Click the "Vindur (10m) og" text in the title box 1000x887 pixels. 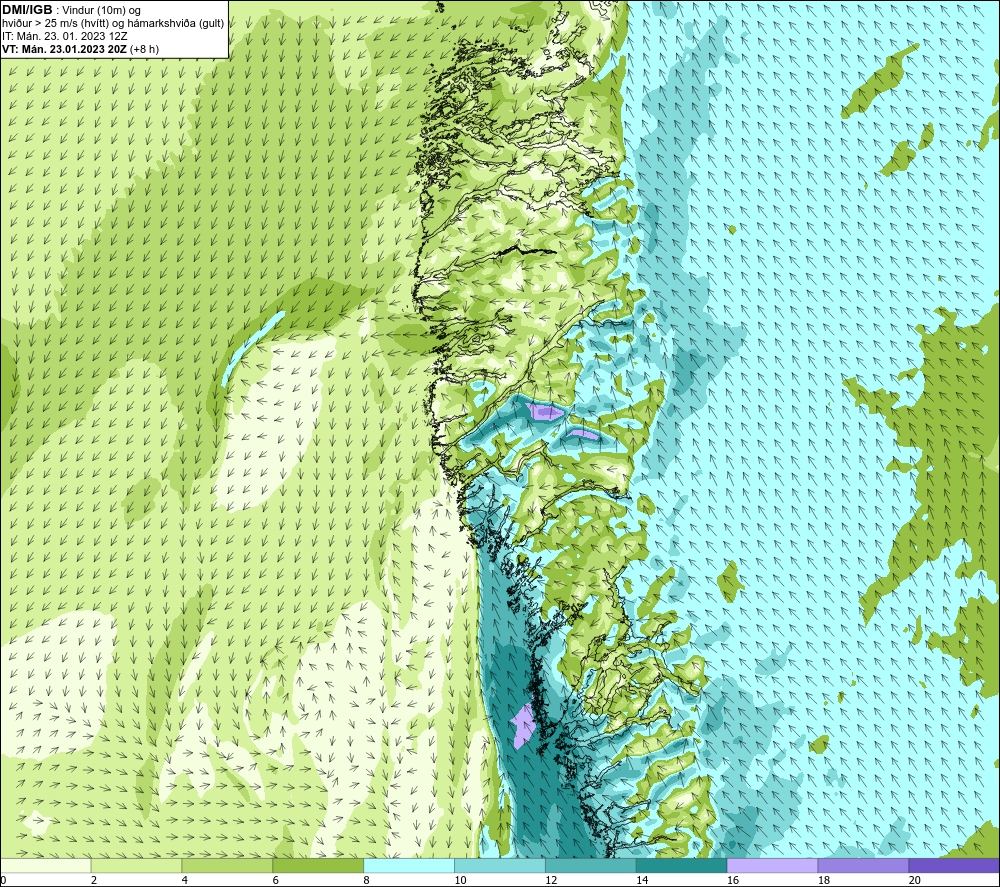point(101,10)
